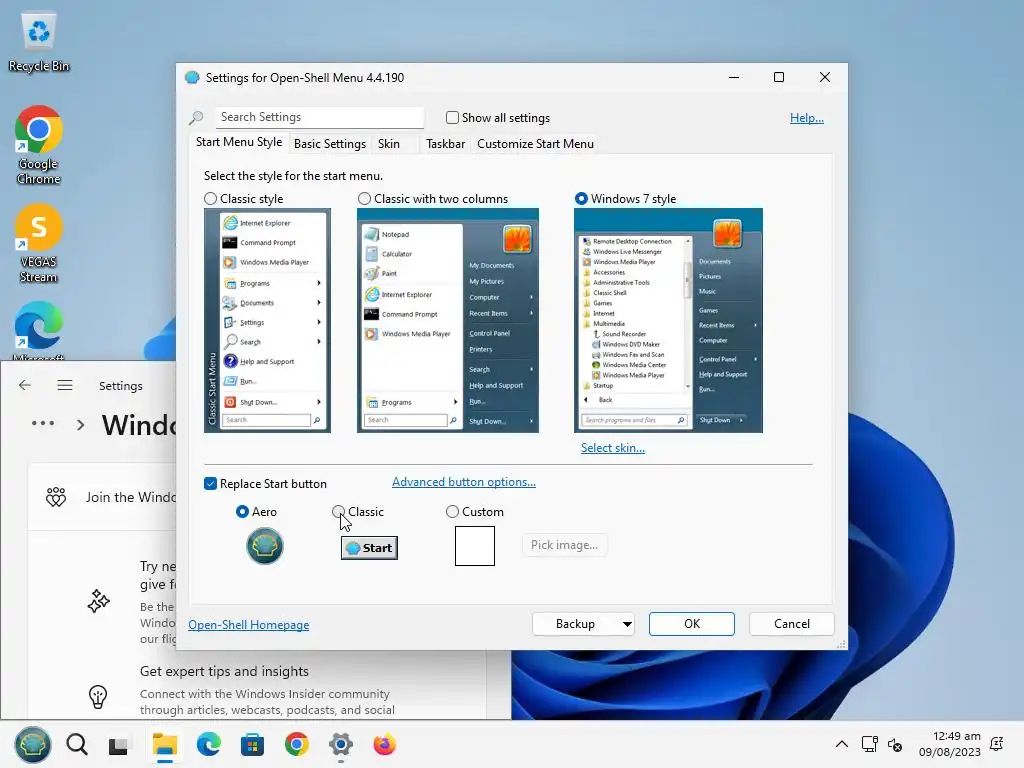Click breadcrumb ellipsis in Settings window
This screenshot has height=768, width=1024.
(x=43, y=423)
